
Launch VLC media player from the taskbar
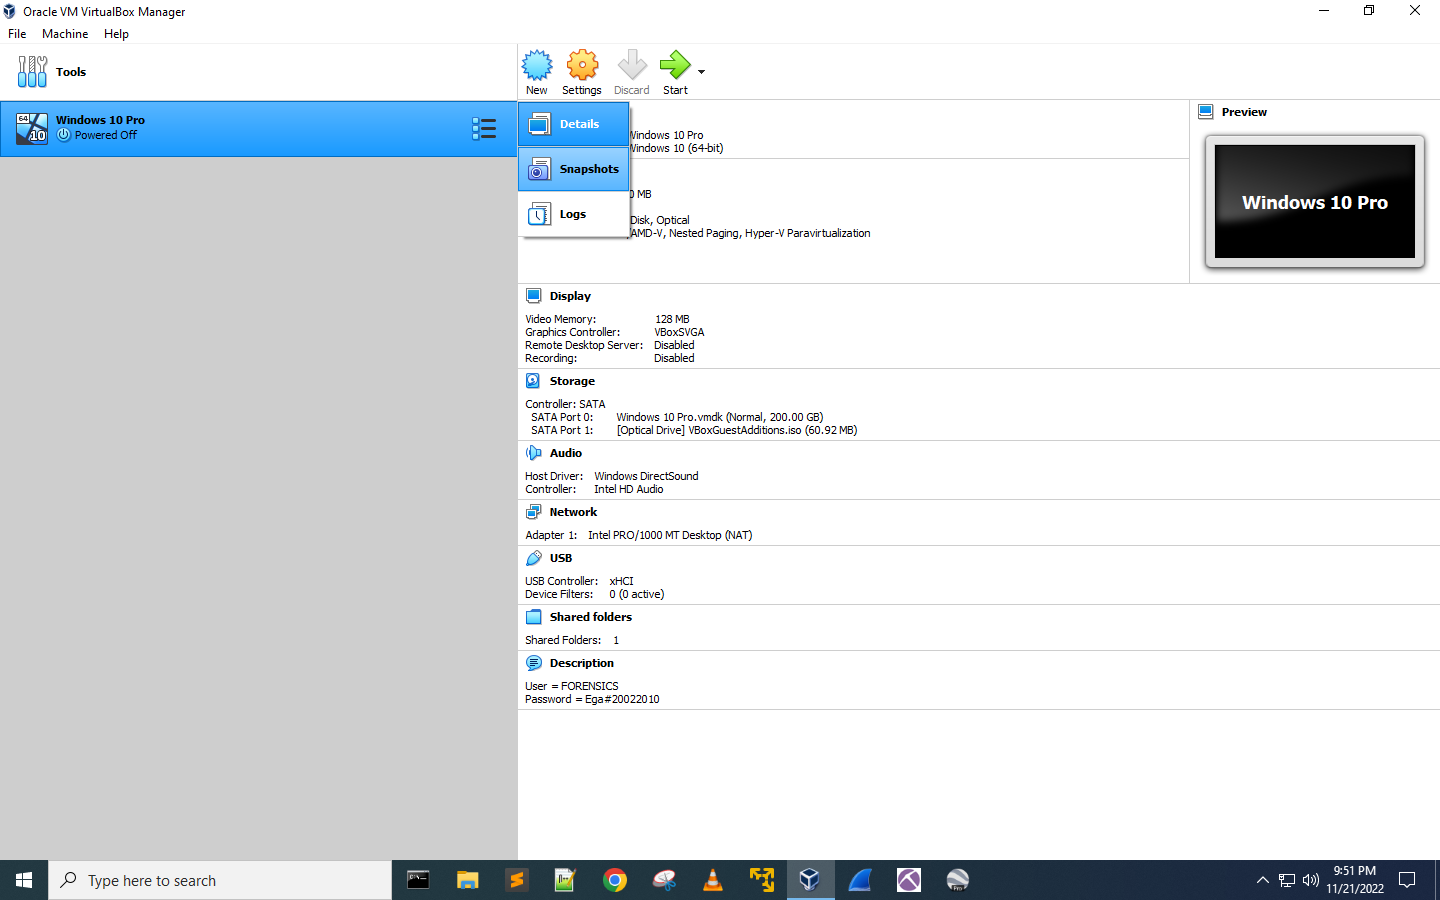click(x=712, y=880)
